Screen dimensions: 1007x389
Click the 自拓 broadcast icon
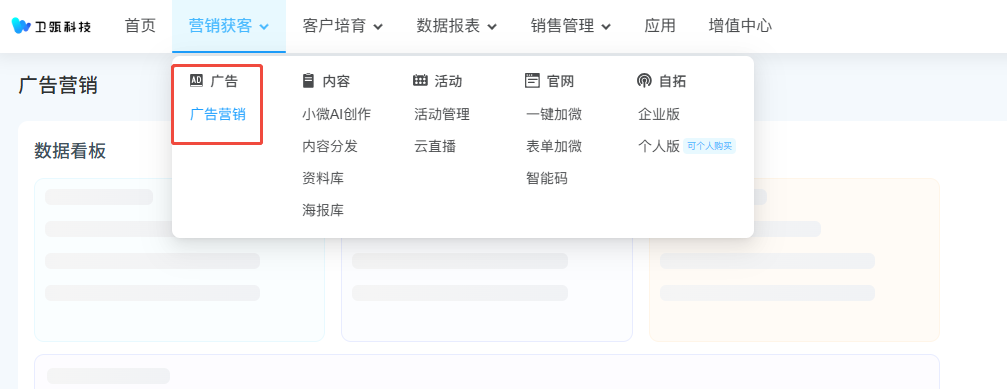[x=644, y=80]
